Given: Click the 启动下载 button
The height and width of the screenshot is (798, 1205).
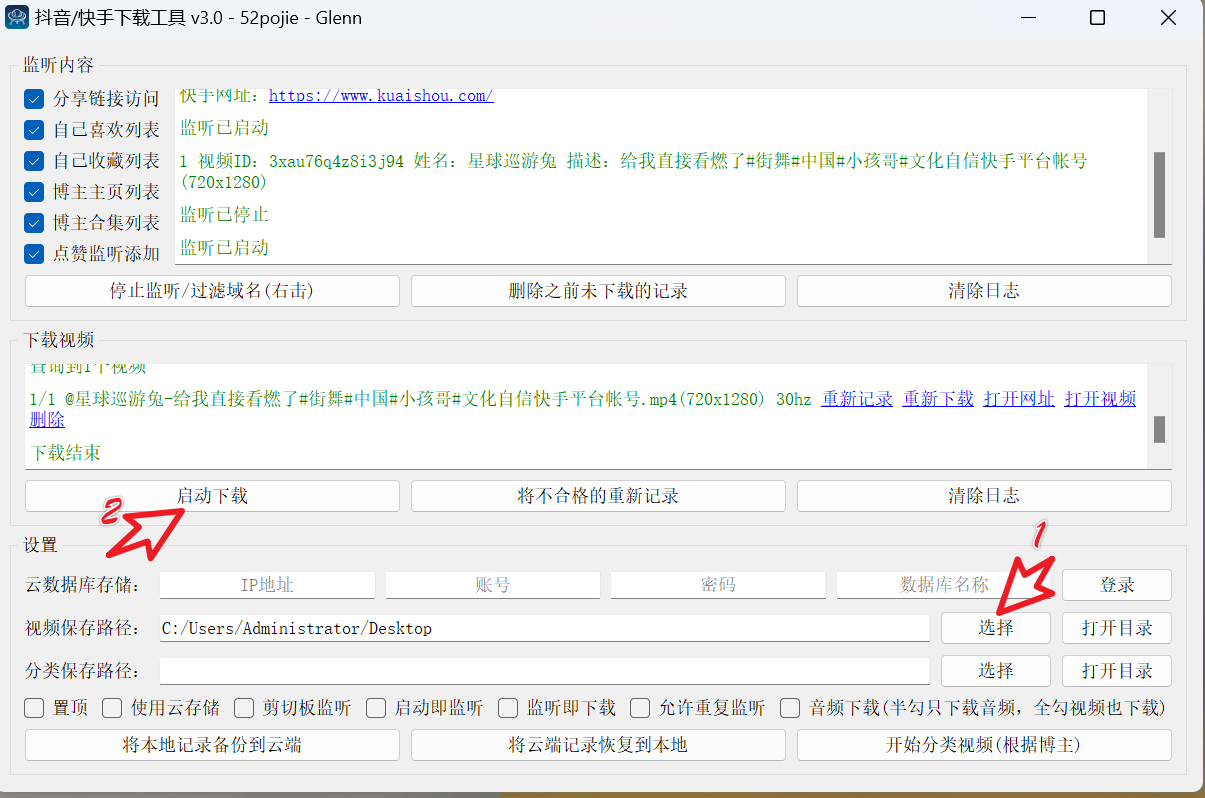Looking at the screenshot, I should 211,495.
